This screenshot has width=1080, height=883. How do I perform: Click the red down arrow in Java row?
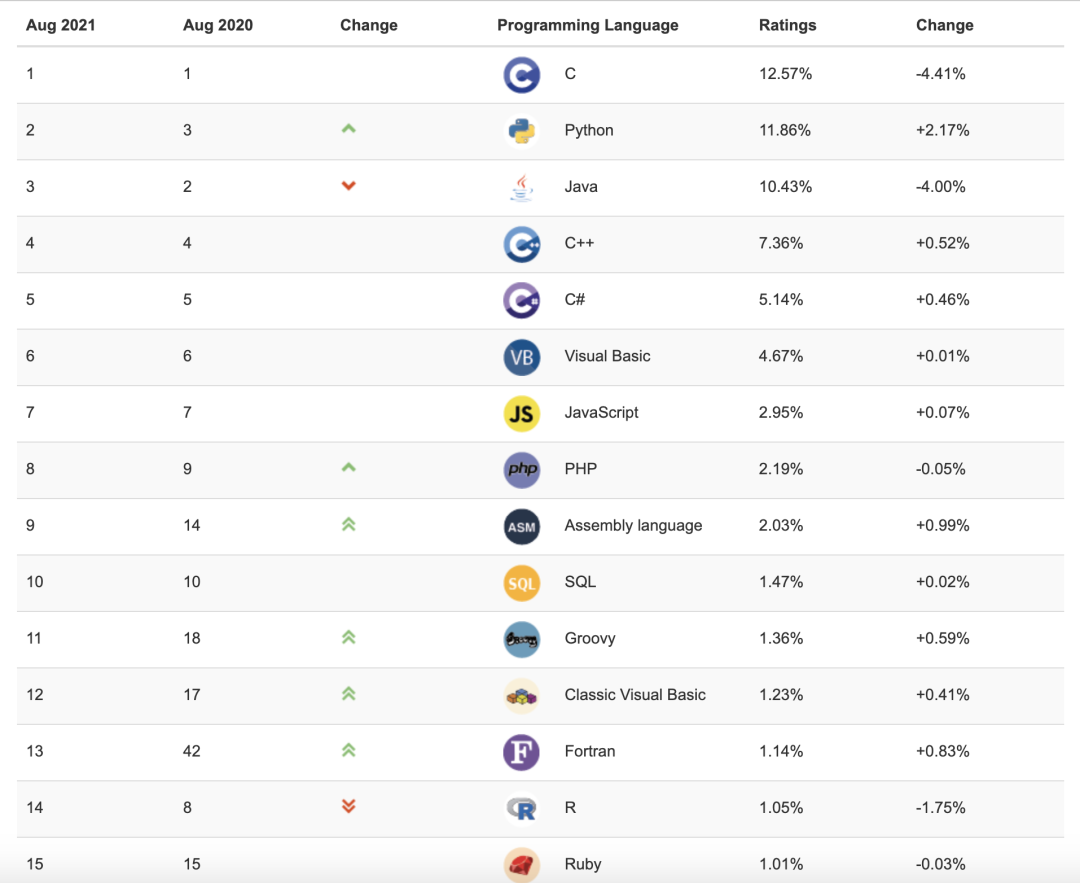(x=349, y=186)
